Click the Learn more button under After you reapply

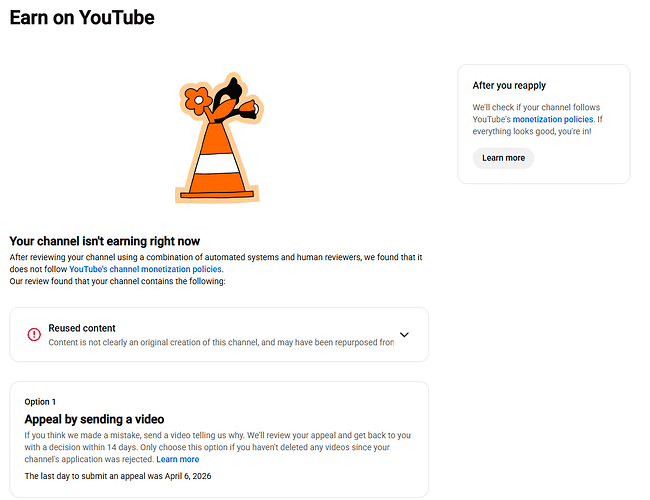(x=503, y=158)
